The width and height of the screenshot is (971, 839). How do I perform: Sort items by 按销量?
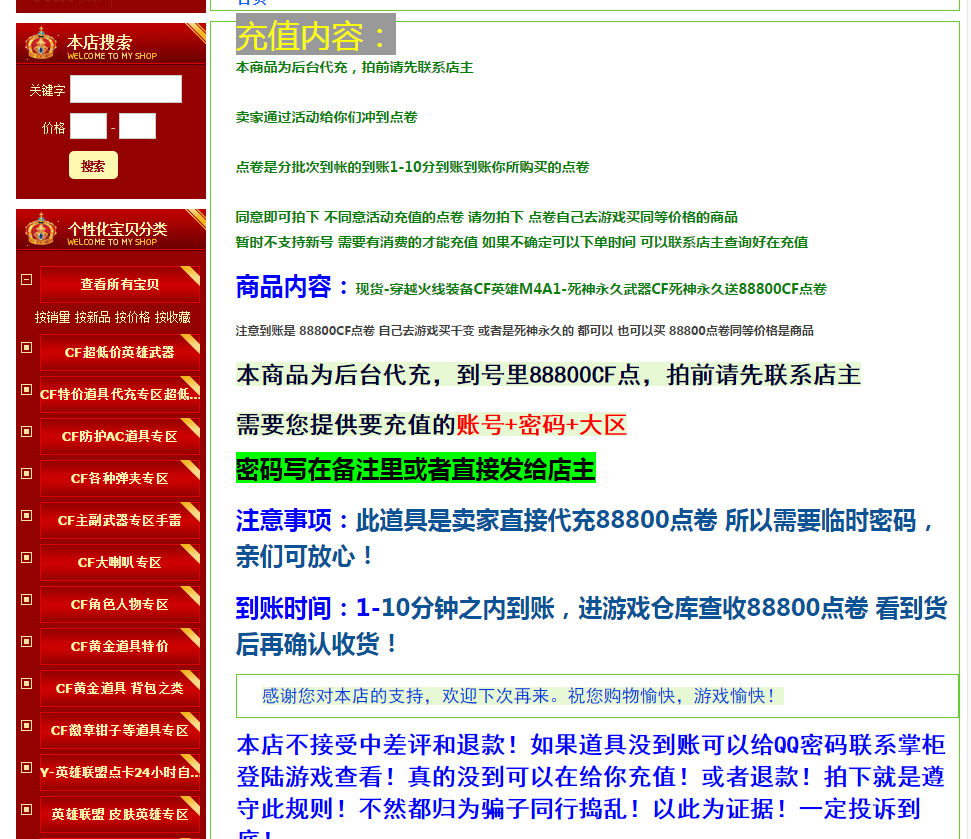52,317
